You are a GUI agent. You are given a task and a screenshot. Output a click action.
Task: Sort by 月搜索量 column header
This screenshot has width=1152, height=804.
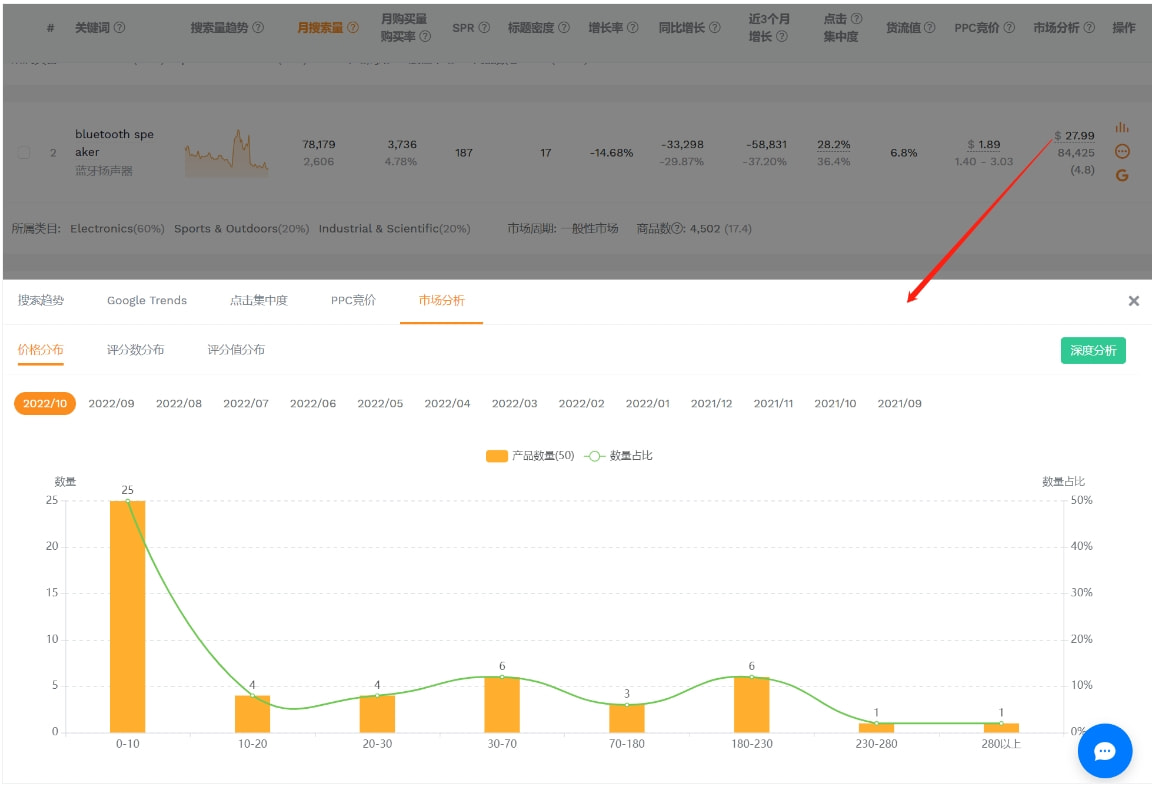click(321, 28)
